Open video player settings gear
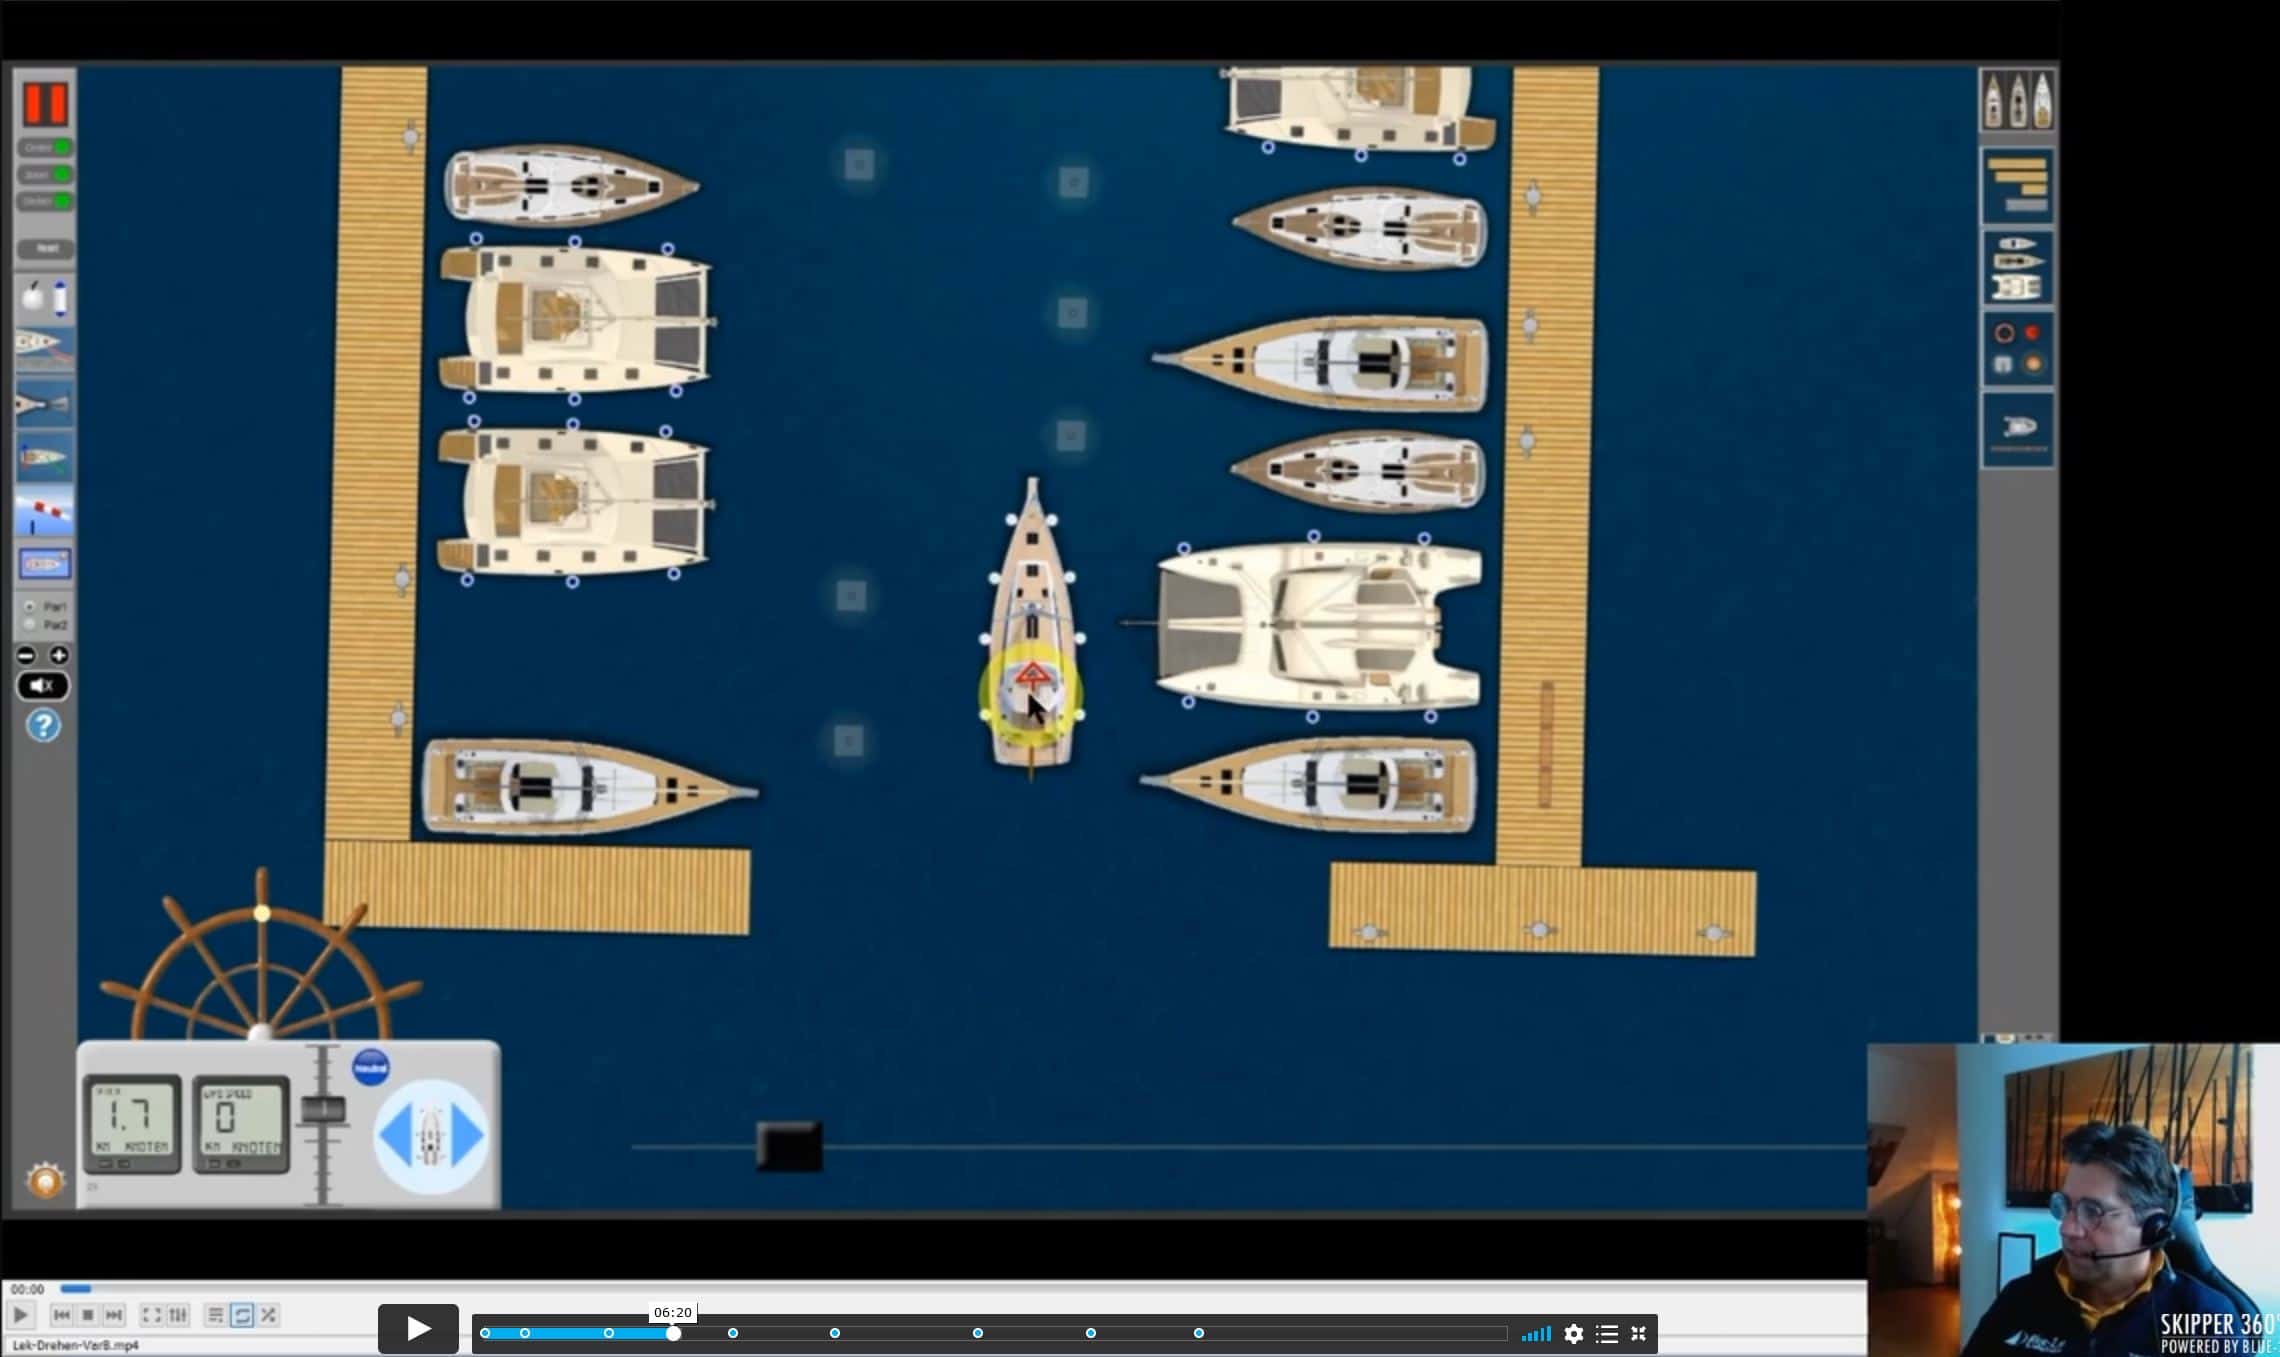This screenshot has width=2280, height=1357. (1573, 1334)
